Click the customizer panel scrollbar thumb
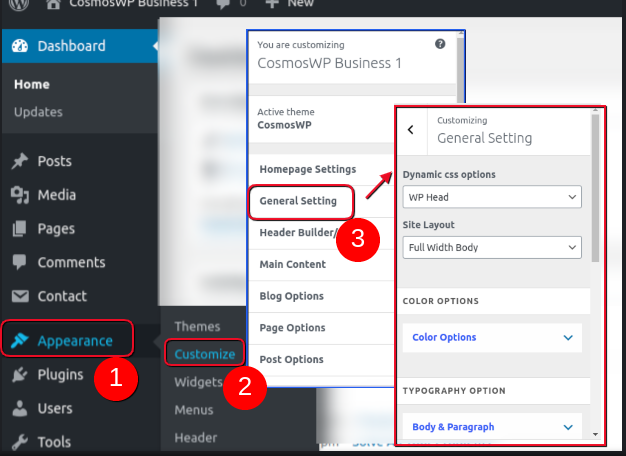The image size is (626, 456). pyautogui.click(x=460, y=71)
